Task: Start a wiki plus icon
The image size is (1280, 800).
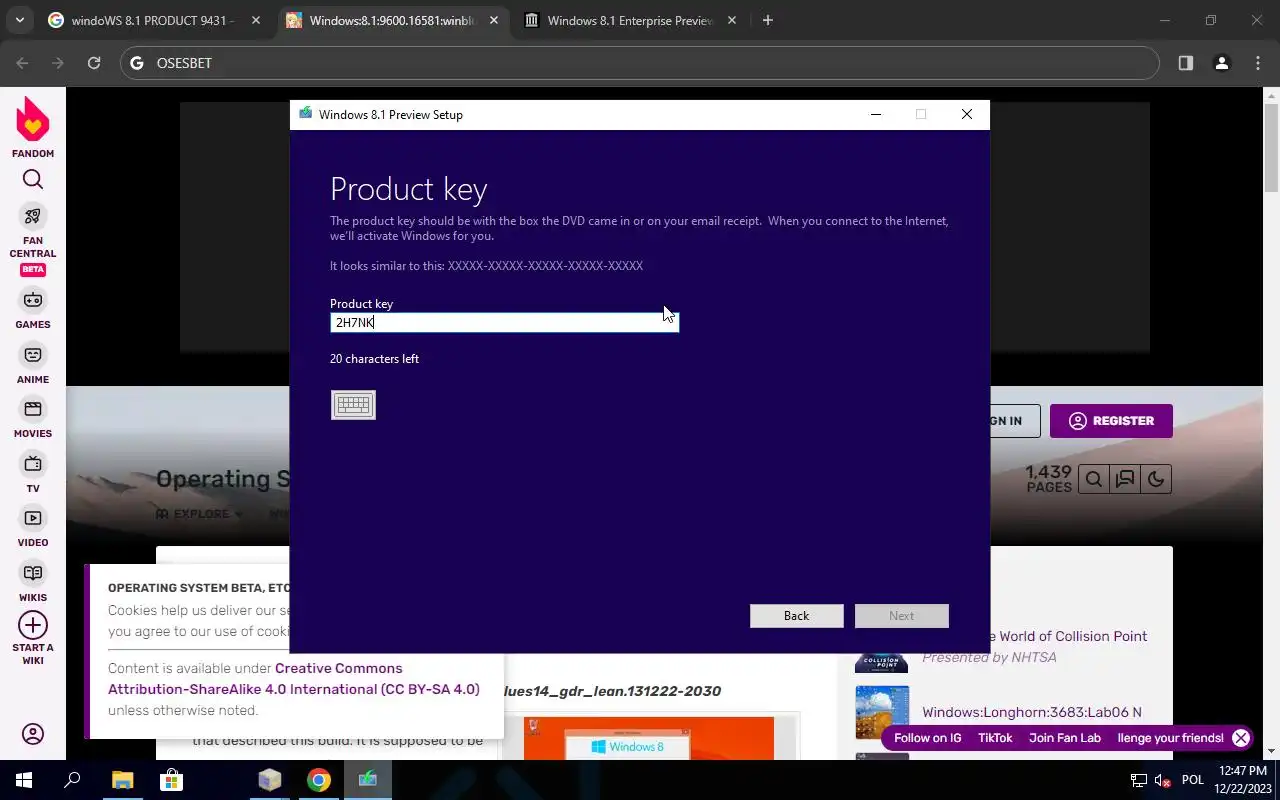Action: pos(33,625)
